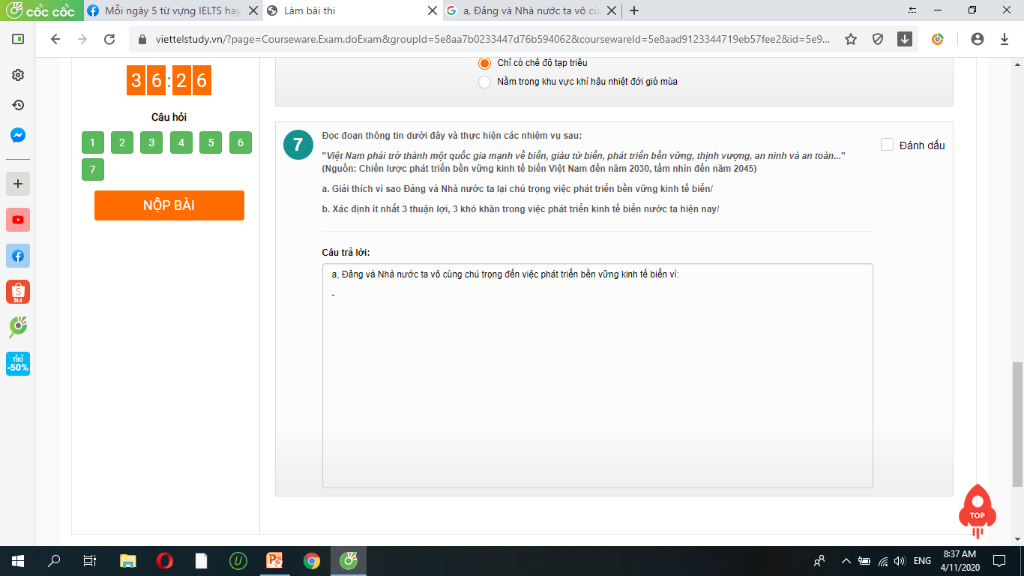Open Facebook from the sidebar
1024x576 pixels.
coord(18,256)
